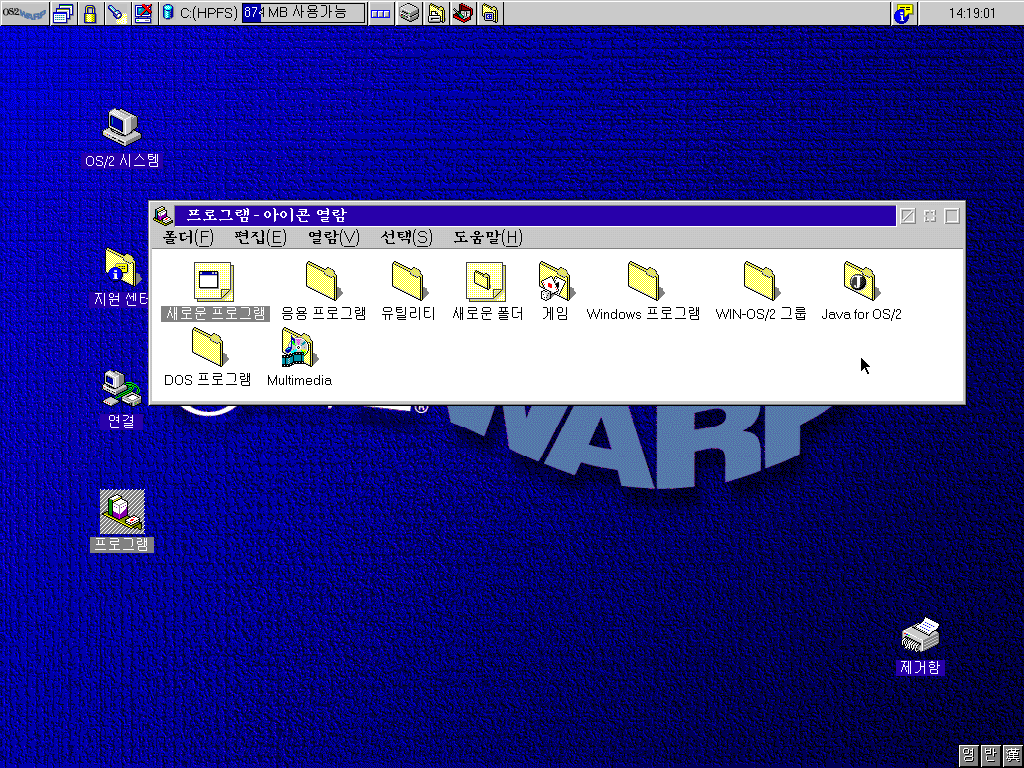The height and width of the screenshot is (768, 1024).
Task: Open the 도움말(H) menu
Action: coord(488,237)
